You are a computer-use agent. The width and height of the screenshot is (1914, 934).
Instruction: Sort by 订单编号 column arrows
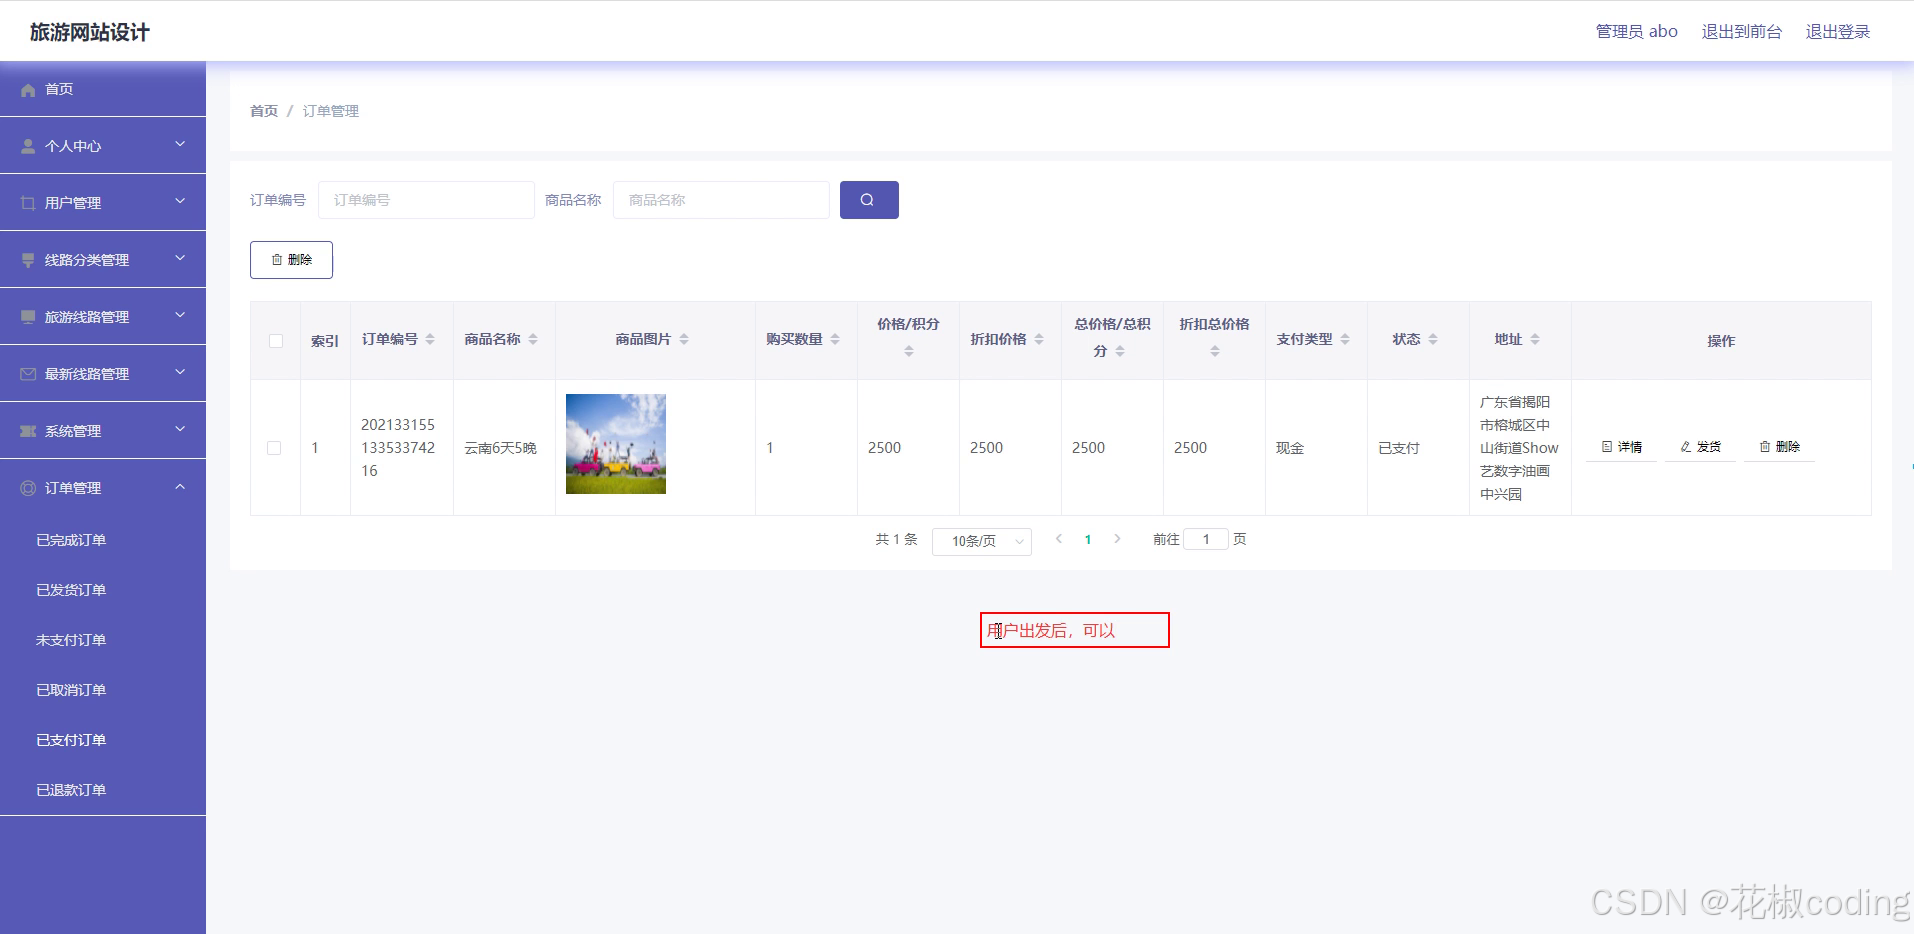(430, 340)
